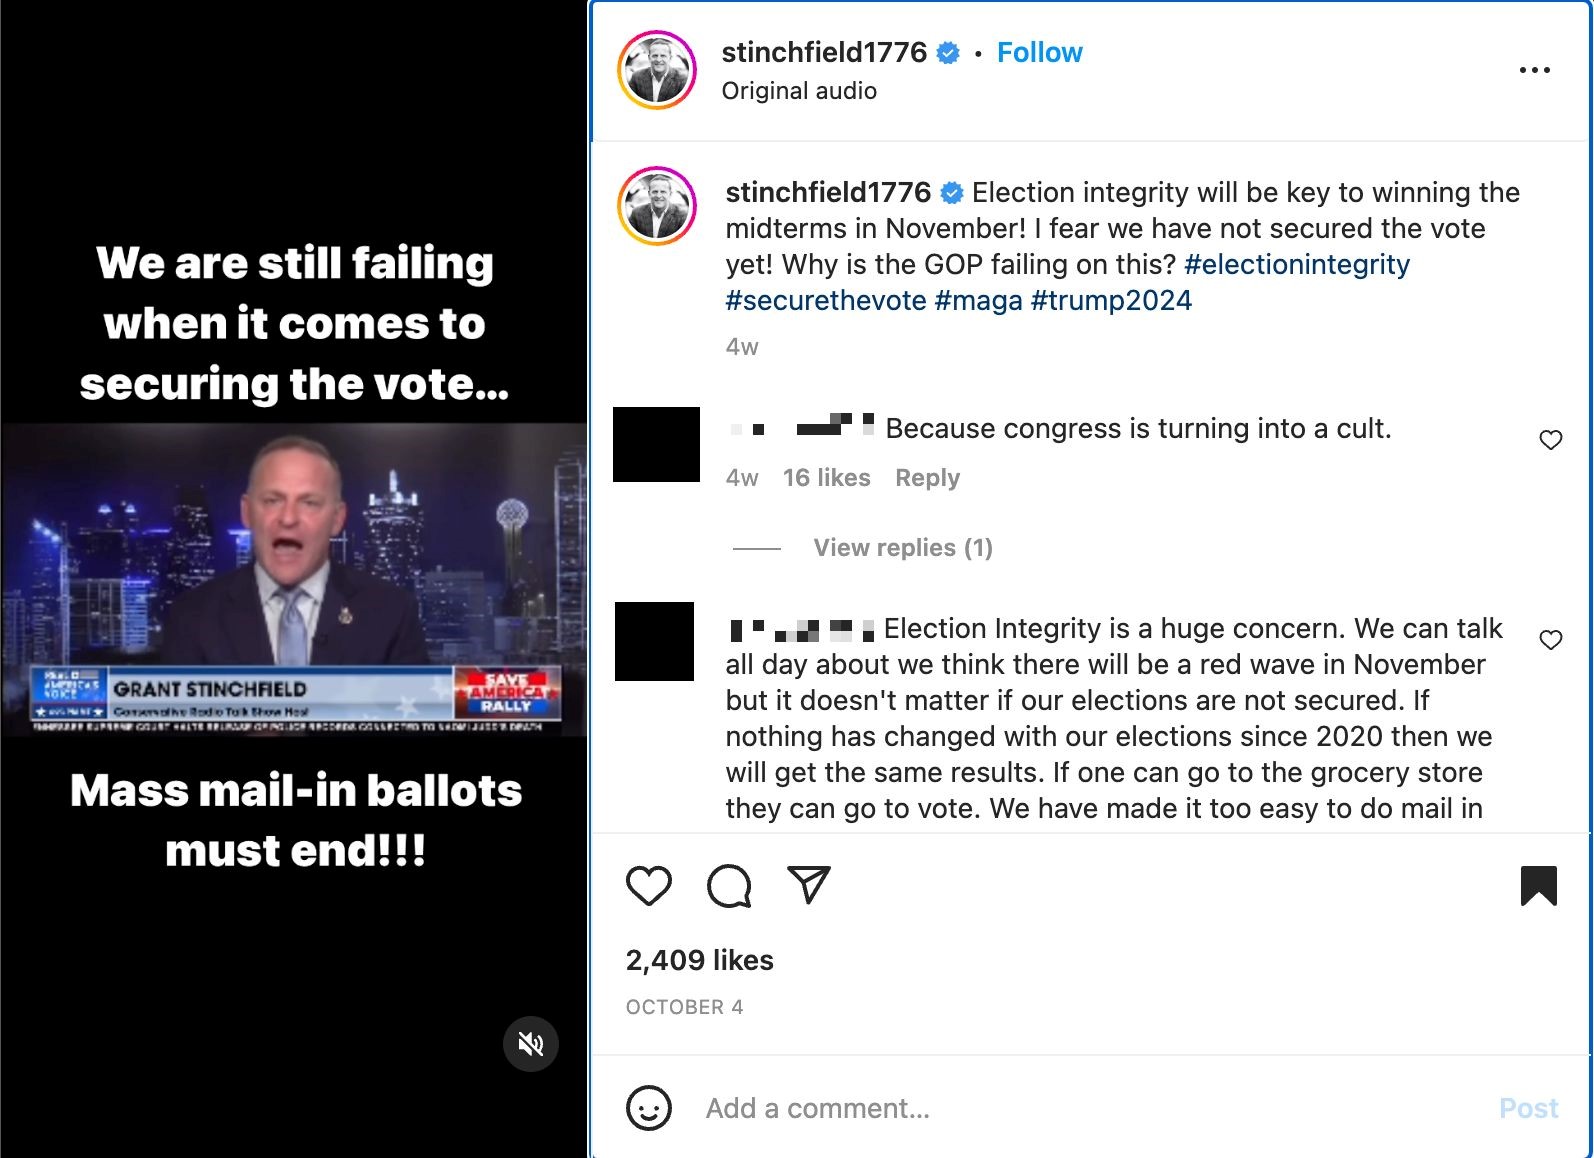1594x1158 pixels.
Task: Open the three-dot more options menu
Action: 1534,70
